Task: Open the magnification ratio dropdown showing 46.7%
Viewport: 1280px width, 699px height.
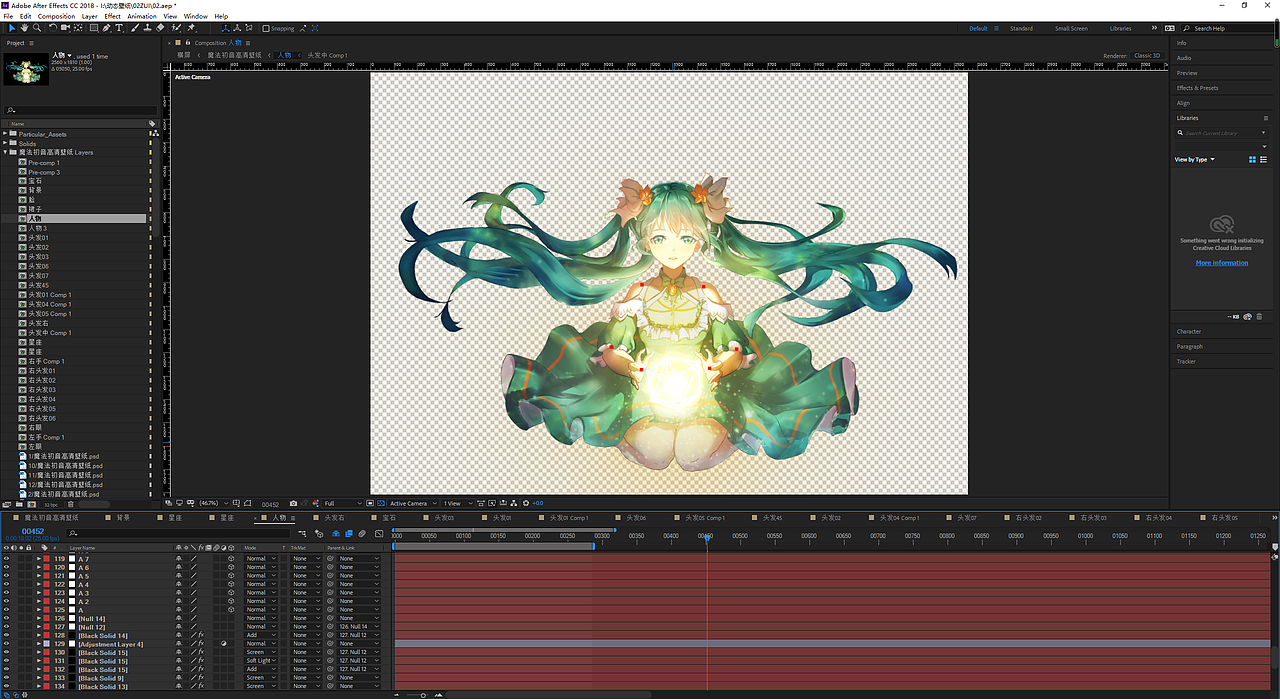Action: click(212, 503)
